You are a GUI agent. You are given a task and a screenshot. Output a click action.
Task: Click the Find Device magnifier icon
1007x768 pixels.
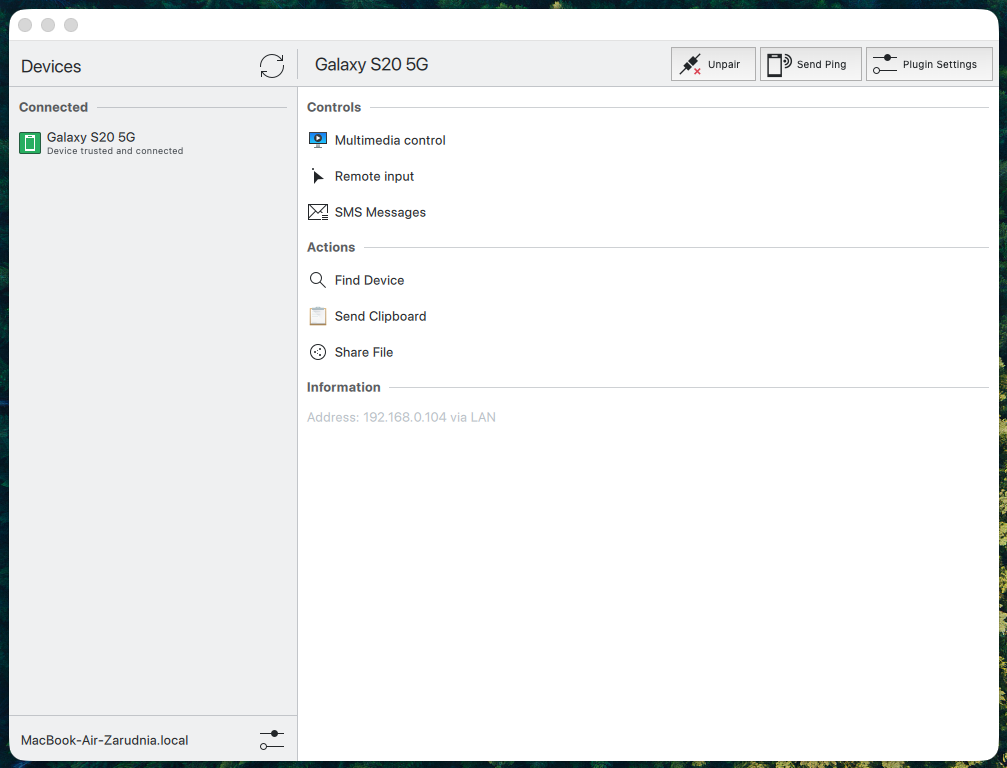(x=318, y=280)
